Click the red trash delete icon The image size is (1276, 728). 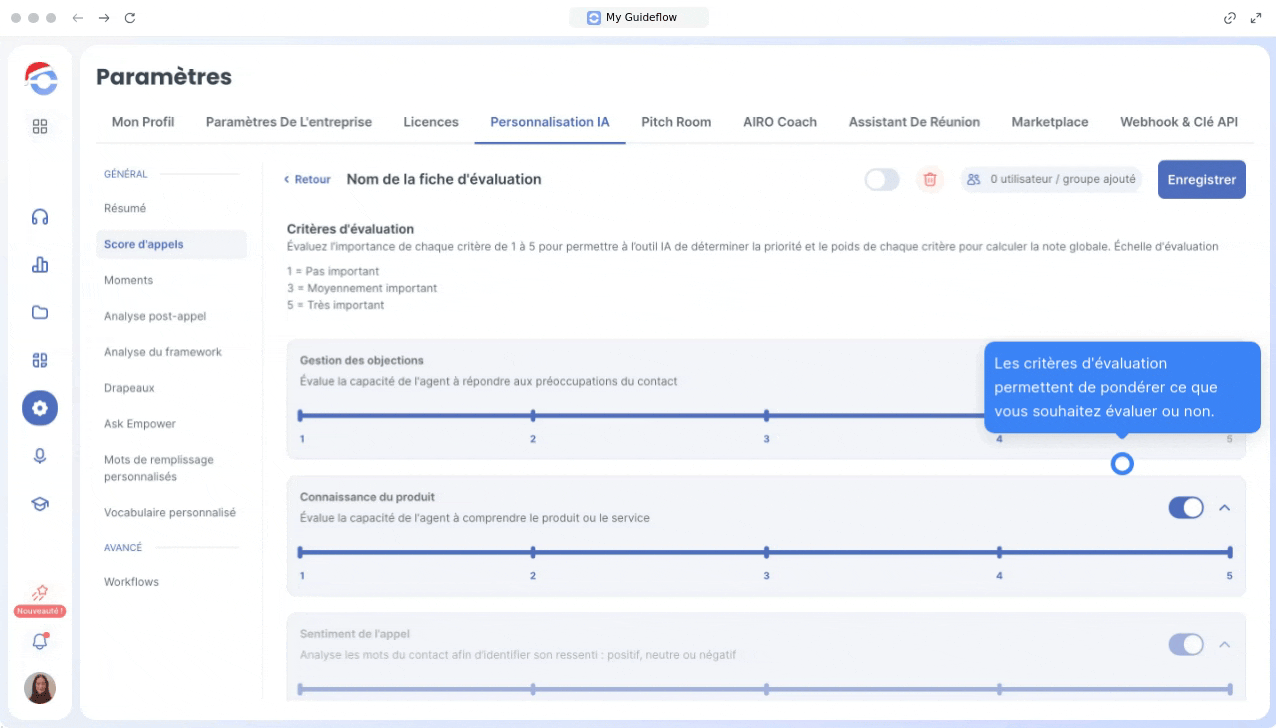pyautogui.click(x=930, y=180)
